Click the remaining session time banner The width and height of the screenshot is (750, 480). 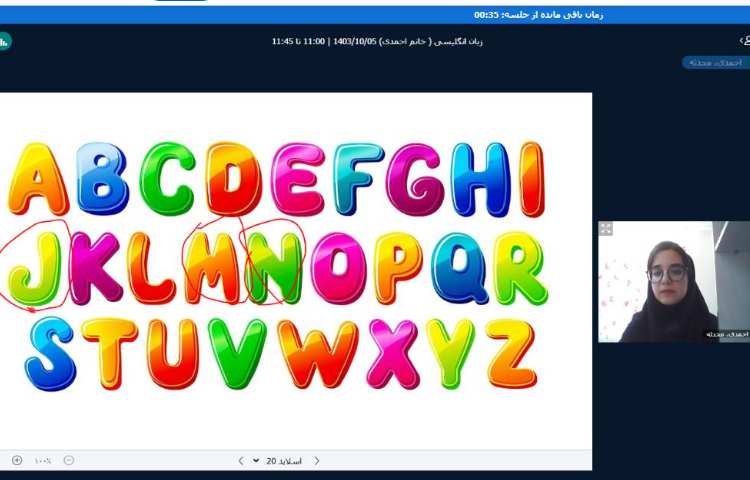(x=538, y=15)
